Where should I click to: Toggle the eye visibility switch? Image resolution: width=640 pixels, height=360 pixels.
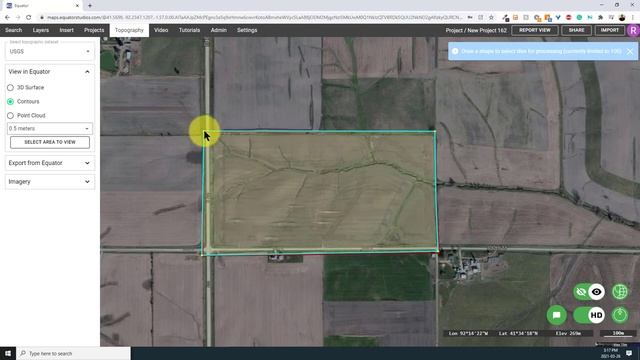pos(589,292)
